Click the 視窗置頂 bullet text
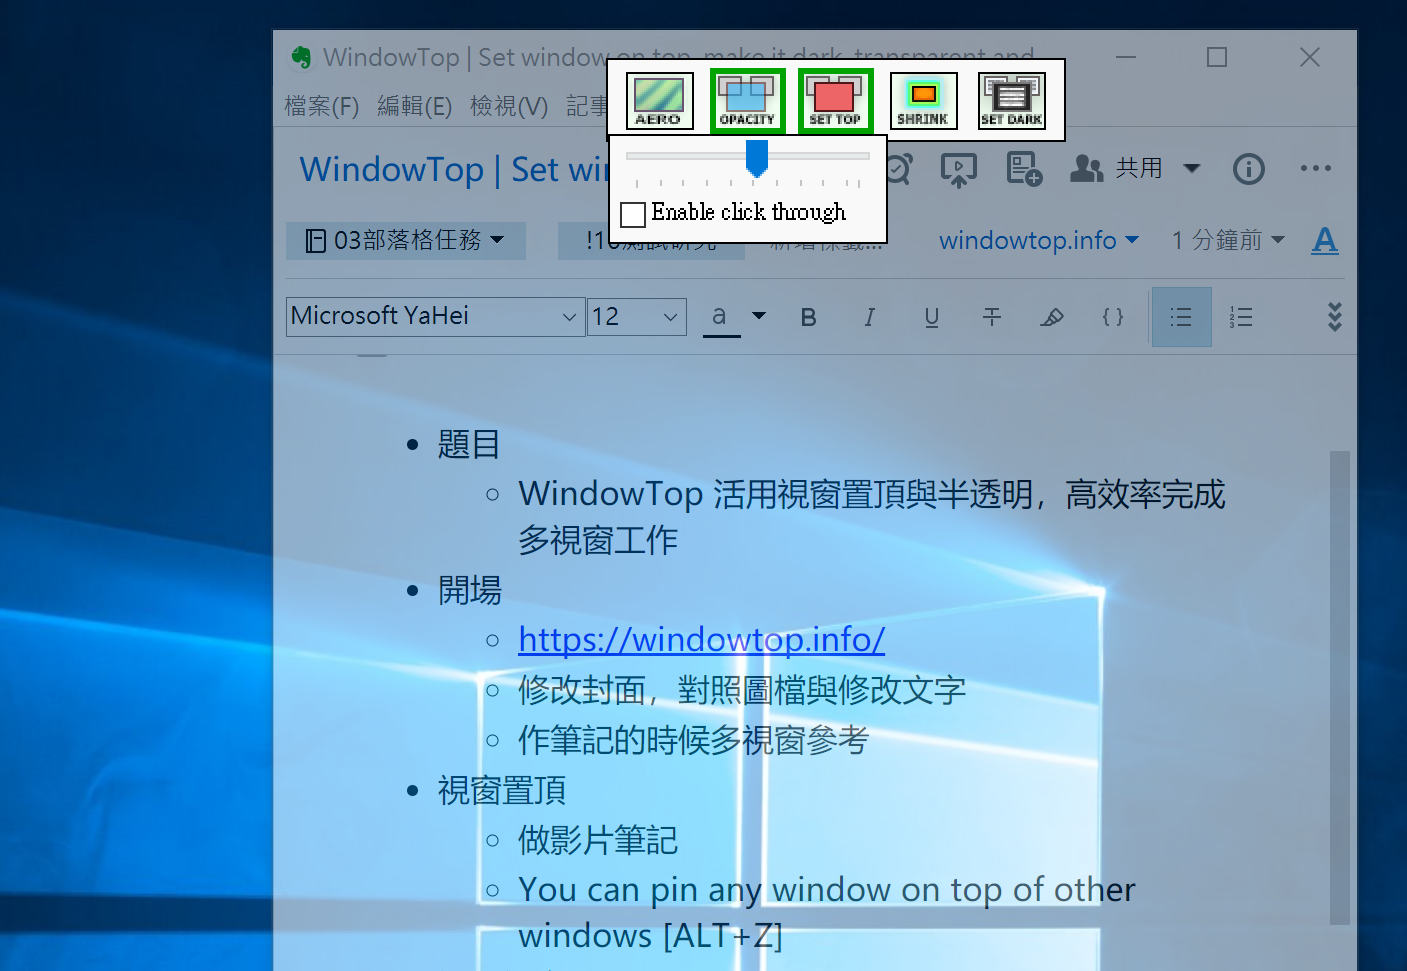Viewport: 1407px width, 971px height. pyautogui.click(x=502, y=791)
